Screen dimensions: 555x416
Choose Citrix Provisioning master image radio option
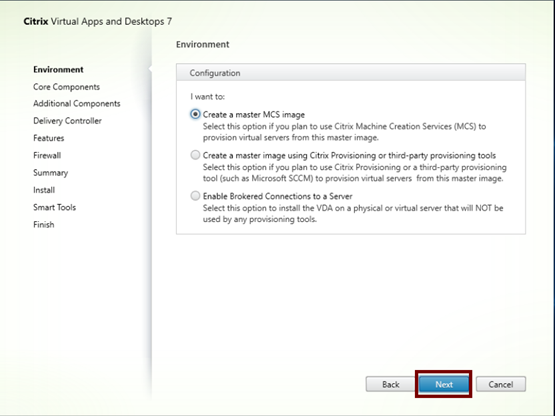195,155
